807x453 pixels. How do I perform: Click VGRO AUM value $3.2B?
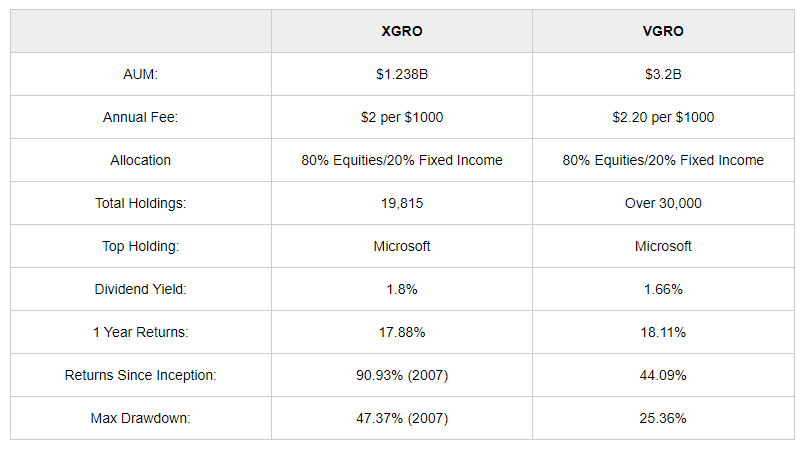click(x=663, y=74)
